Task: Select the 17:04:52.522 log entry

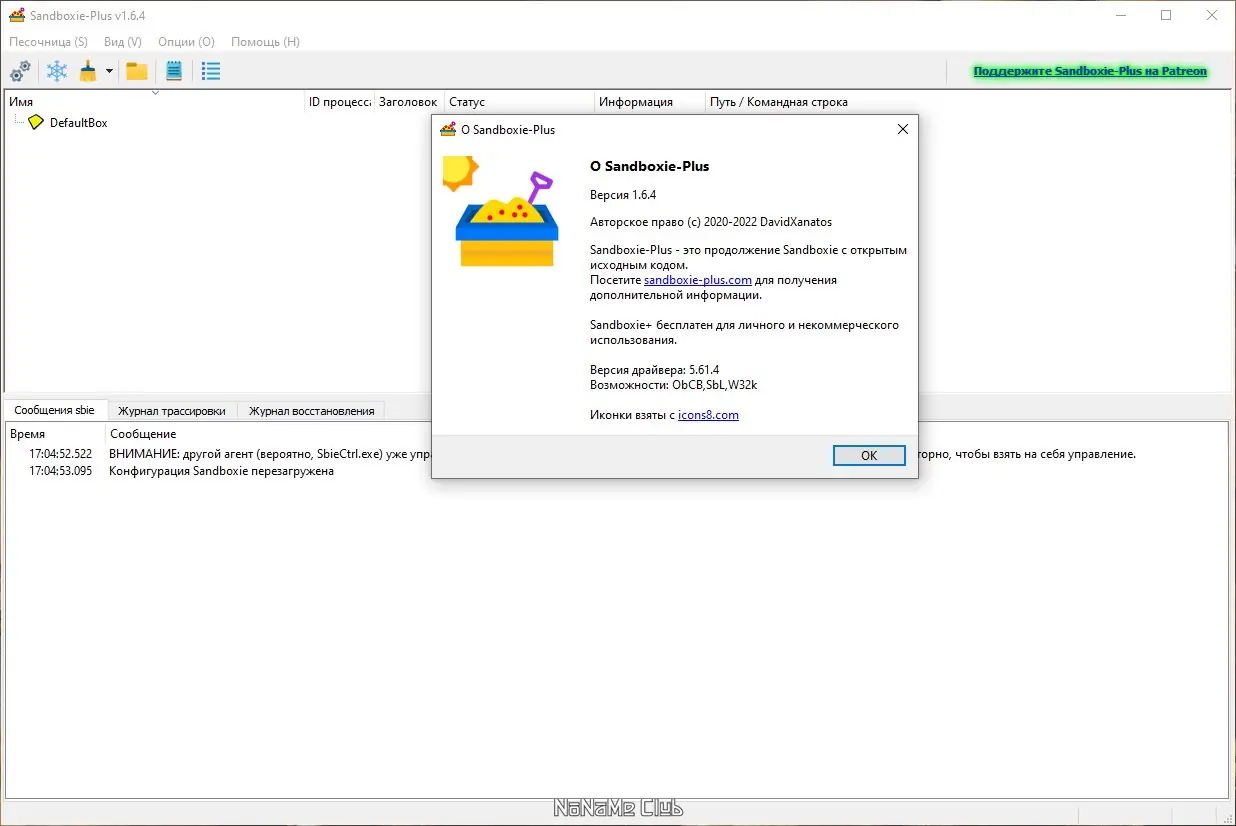Action: tap(60, 454)
